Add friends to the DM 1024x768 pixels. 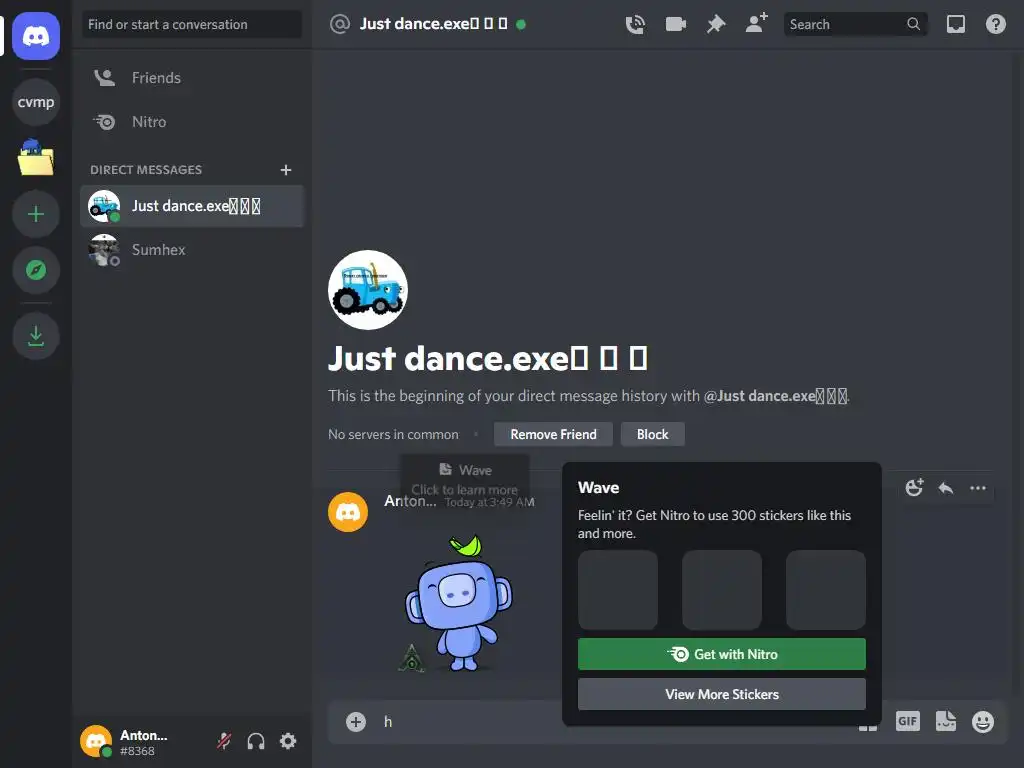coord(757,24)
